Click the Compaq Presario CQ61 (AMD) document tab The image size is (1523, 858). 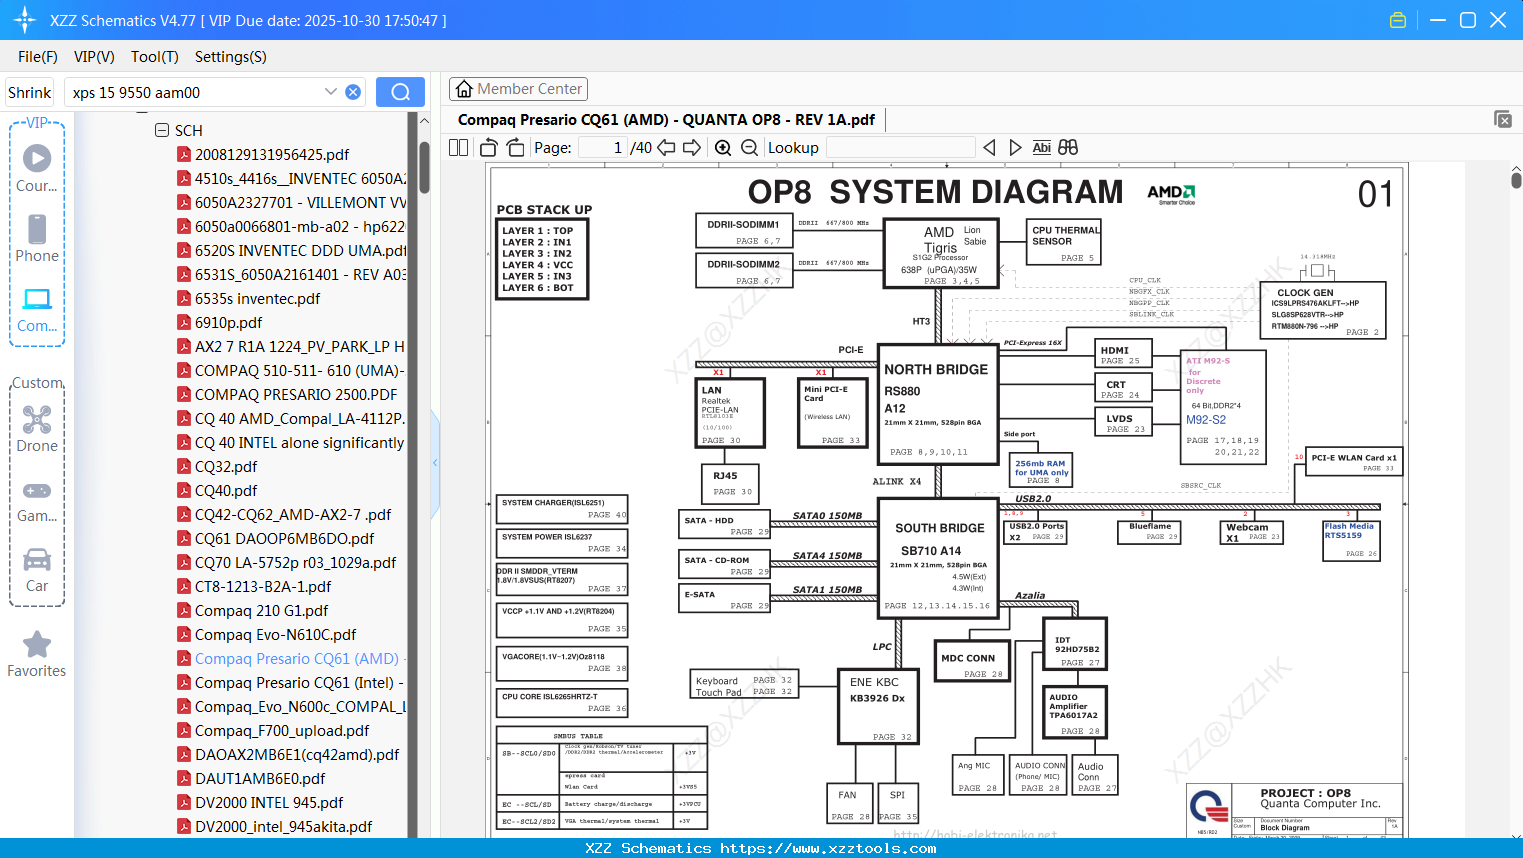point(666,120)
